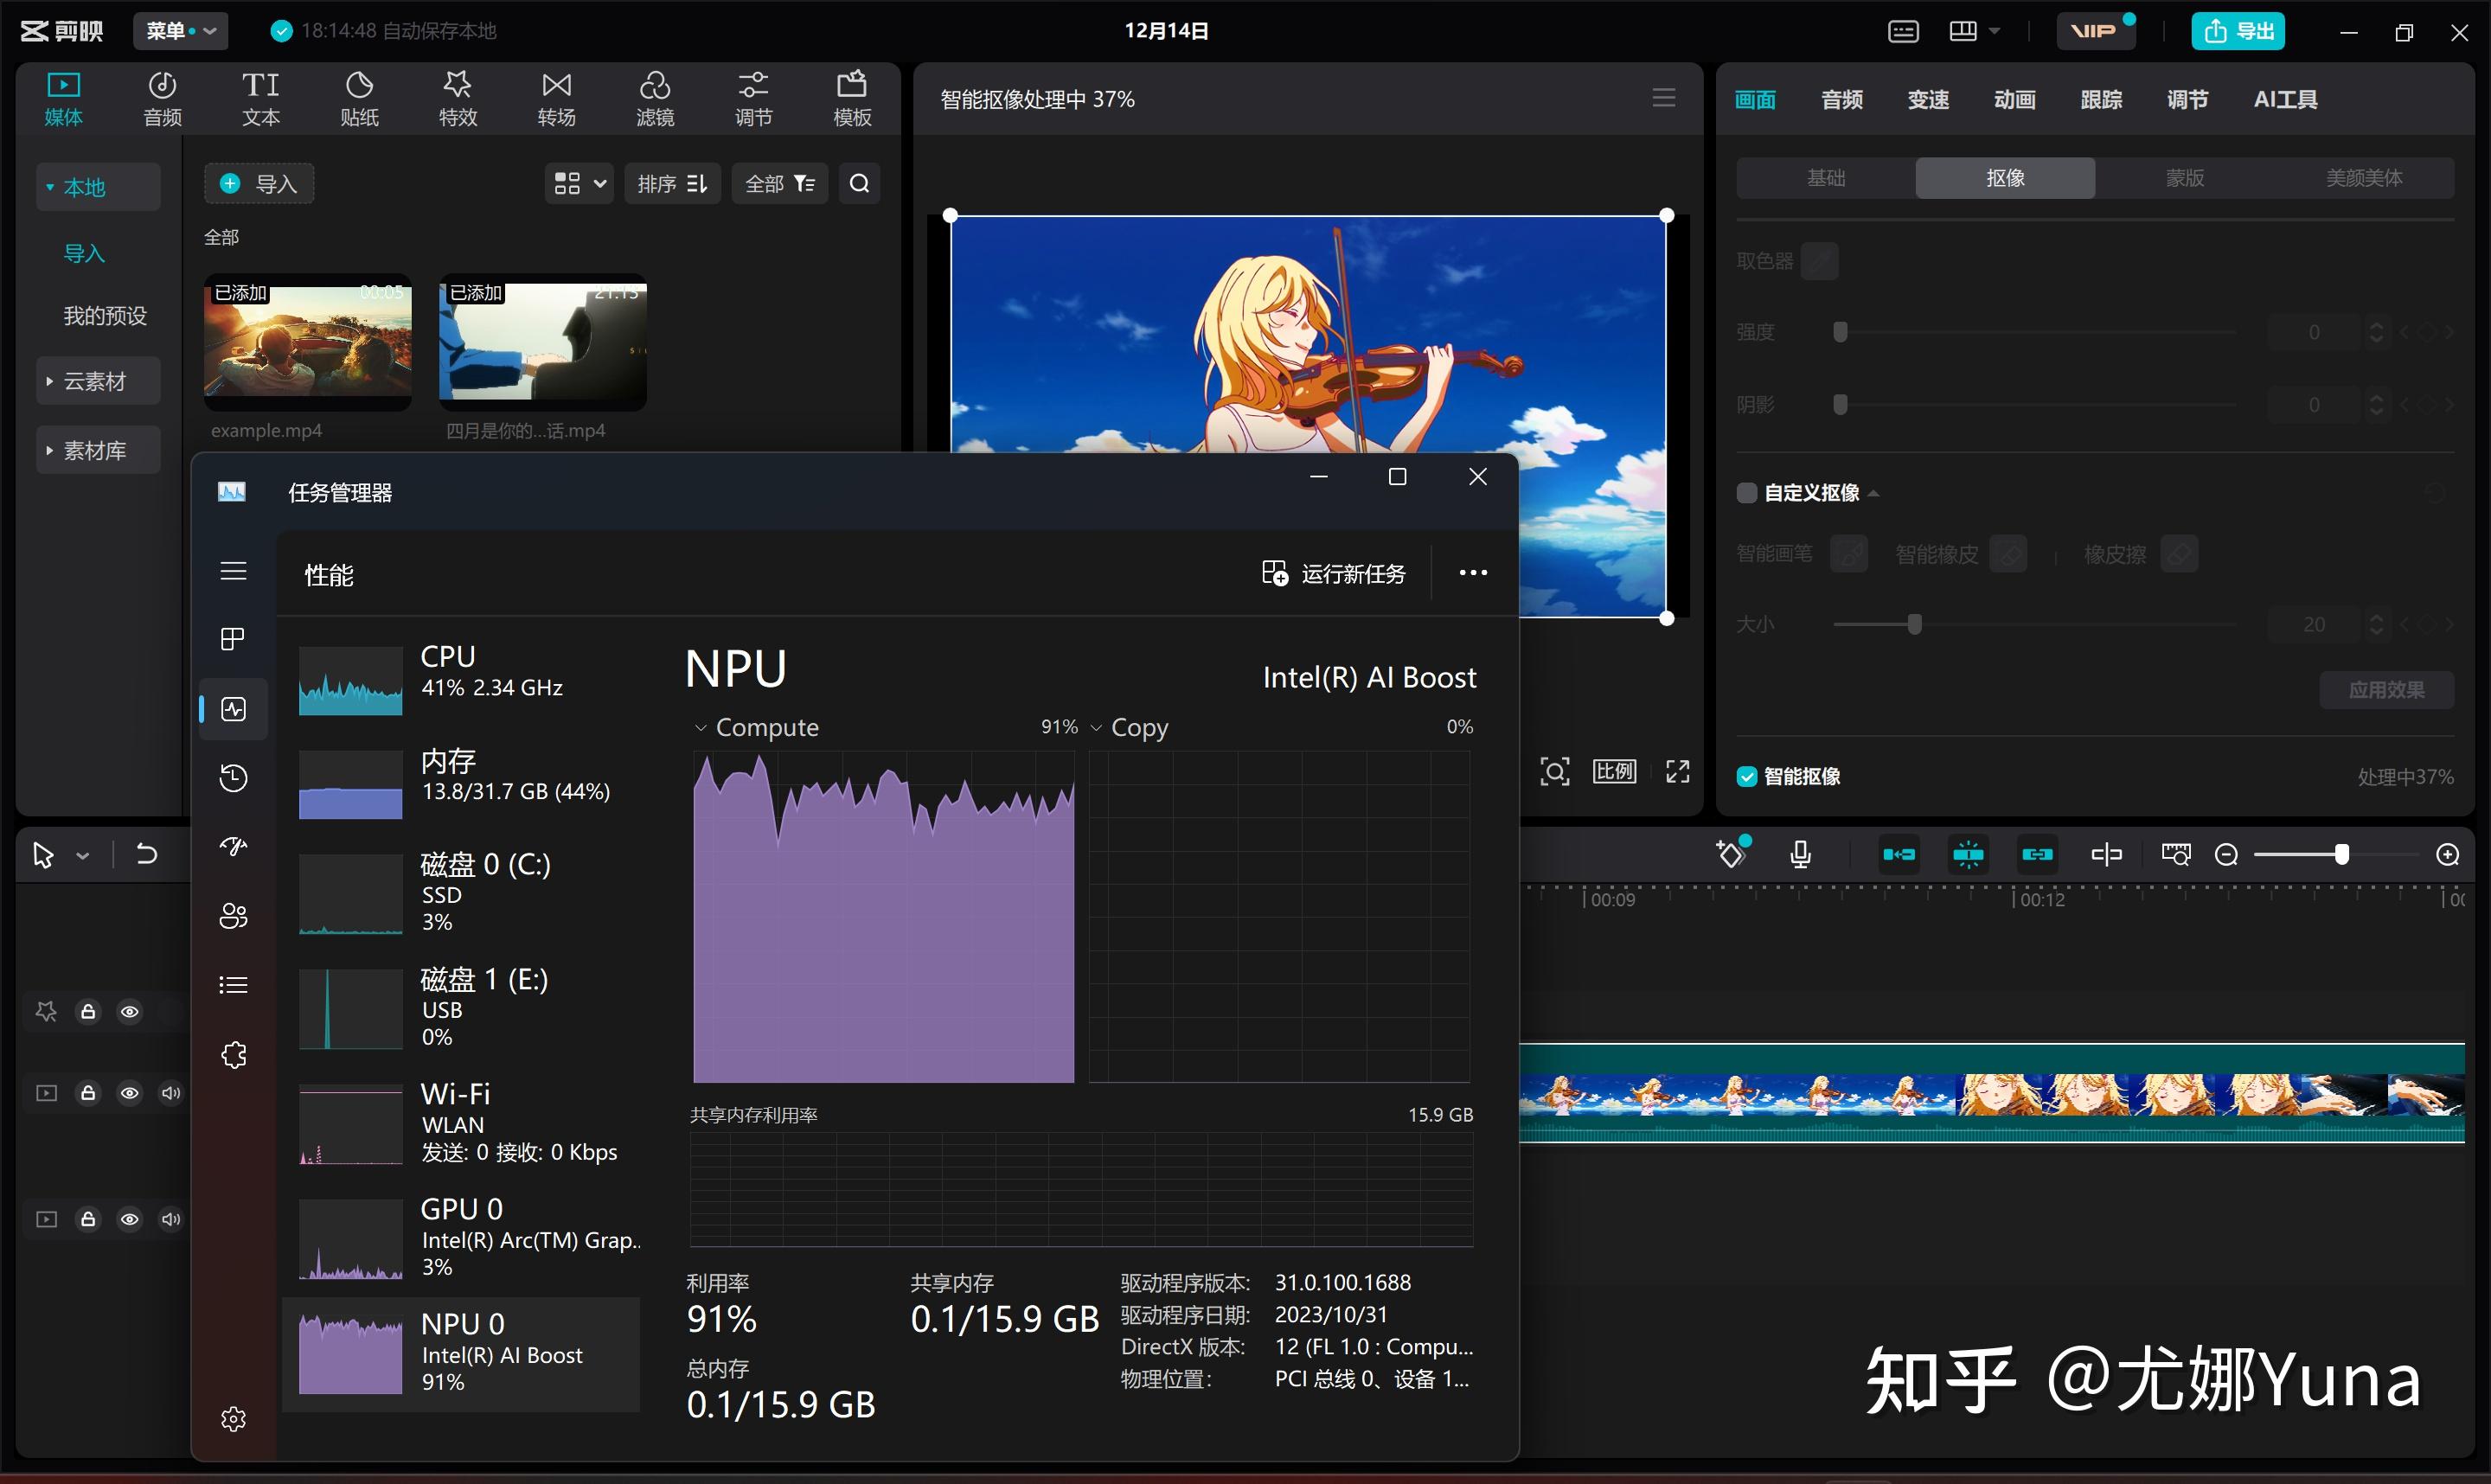
Task: Open the 菜单 dropdown menu
Action: click(x=181, y=31)
